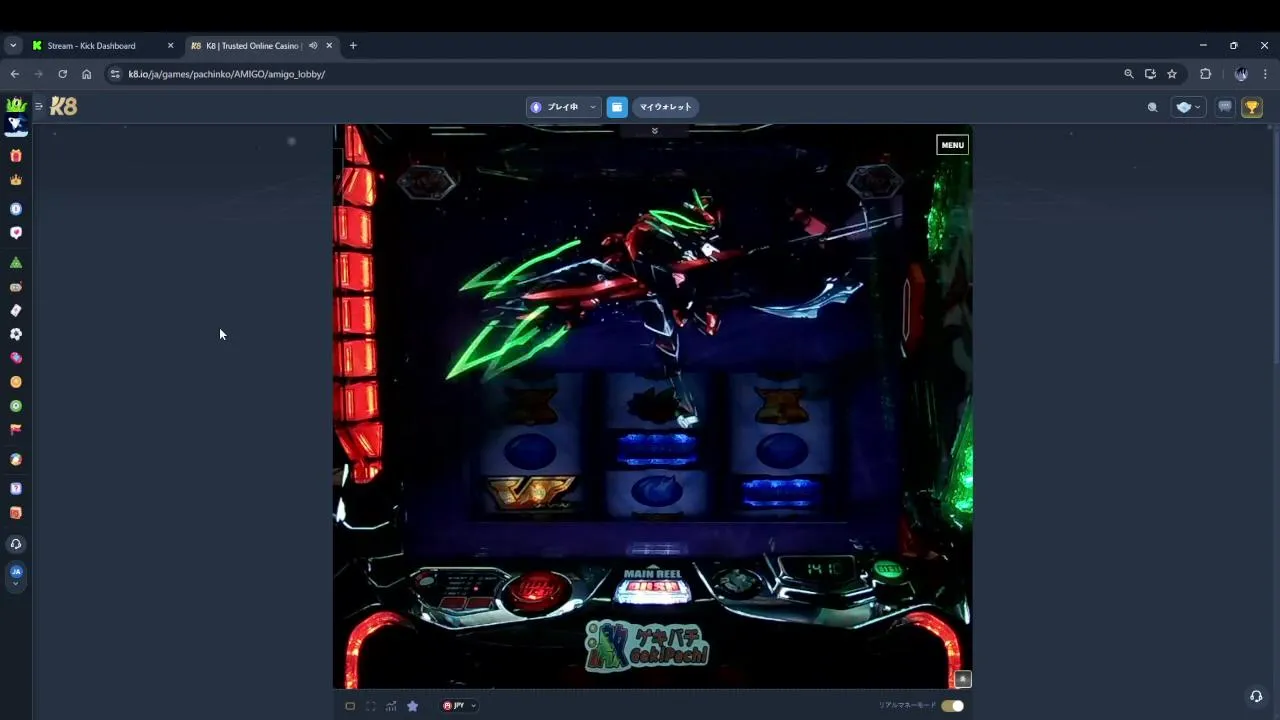Open the browser extensions puzzle icon
The image size is (1280, 720).
tap(1205, 74)
